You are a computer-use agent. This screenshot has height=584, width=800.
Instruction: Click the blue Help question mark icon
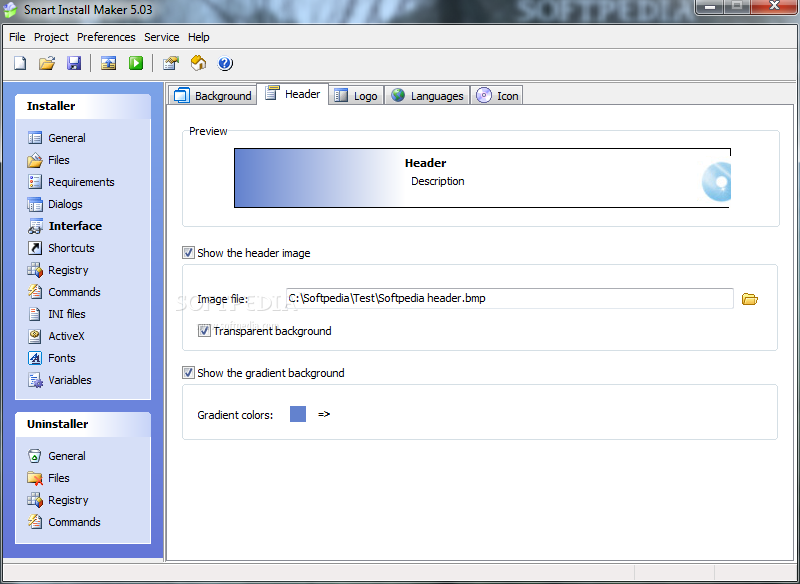click(x=225, y=63)
